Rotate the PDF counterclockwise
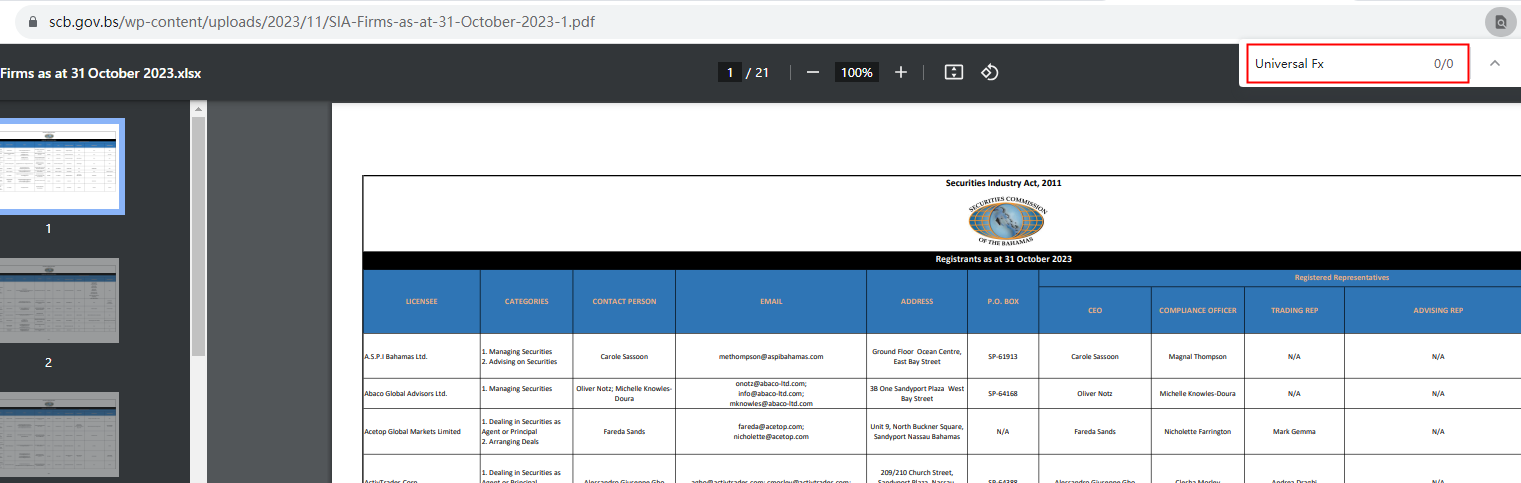 tap(989, 72)
